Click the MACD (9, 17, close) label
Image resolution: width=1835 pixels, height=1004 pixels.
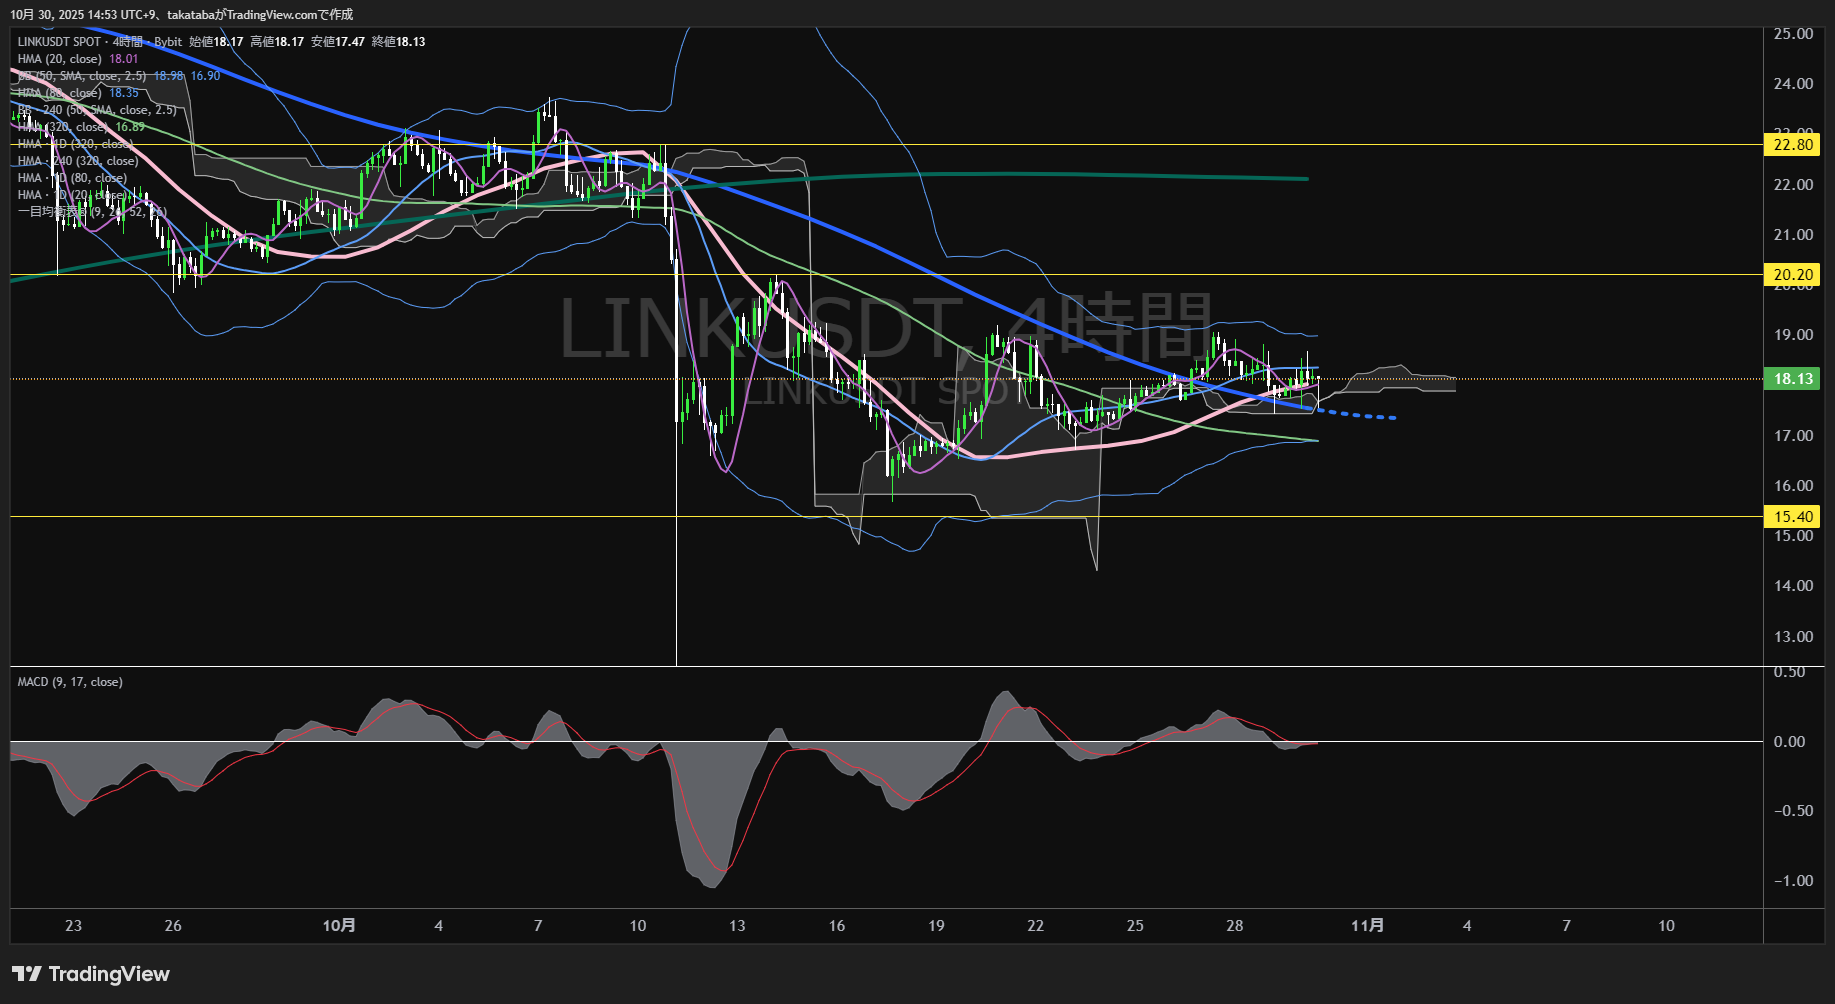pyautogui.click(x=70, y=682)
